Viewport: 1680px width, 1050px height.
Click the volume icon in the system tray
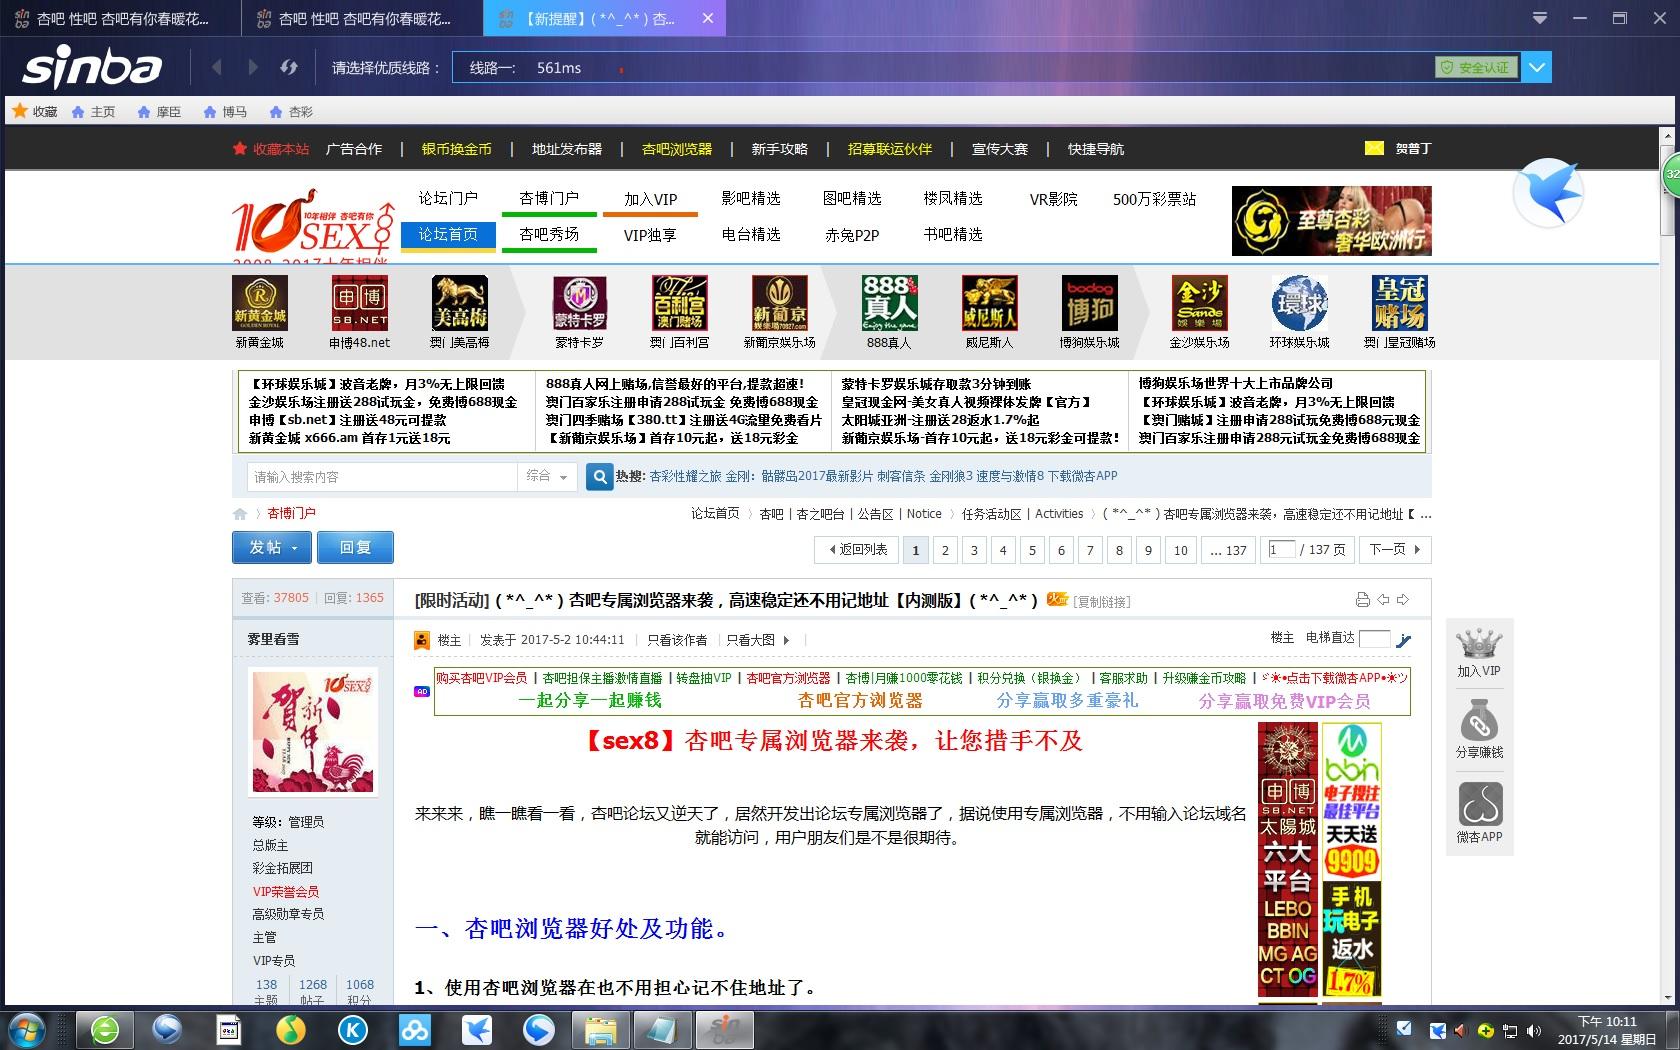pyautogui.click(x=1534, y=1030)
